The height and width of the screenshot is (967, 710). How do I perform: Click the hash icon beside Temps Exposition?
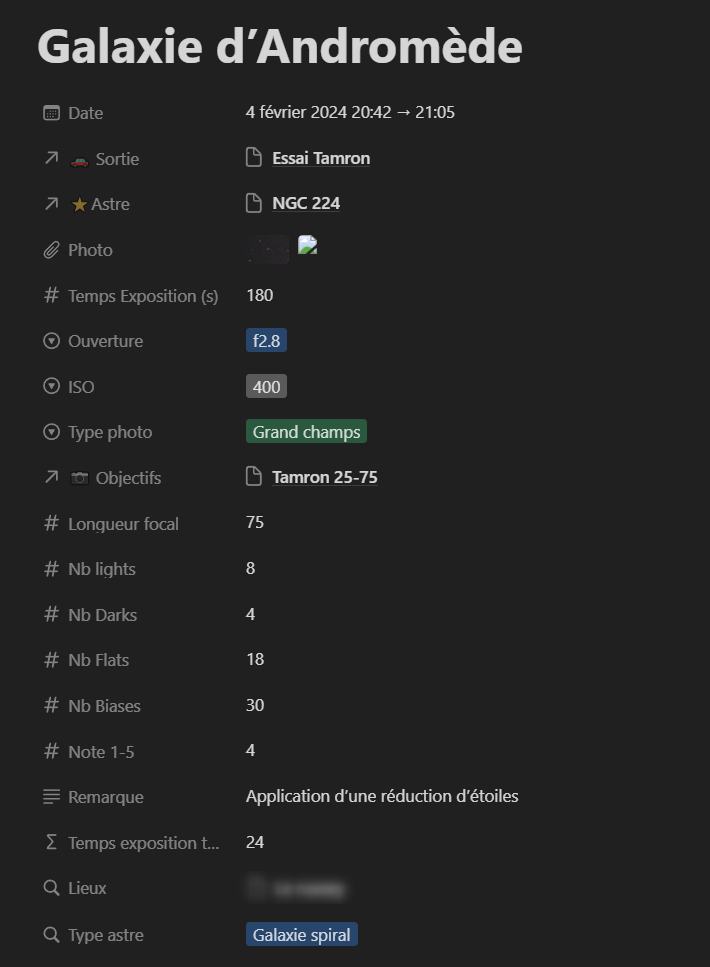(52, 296)
